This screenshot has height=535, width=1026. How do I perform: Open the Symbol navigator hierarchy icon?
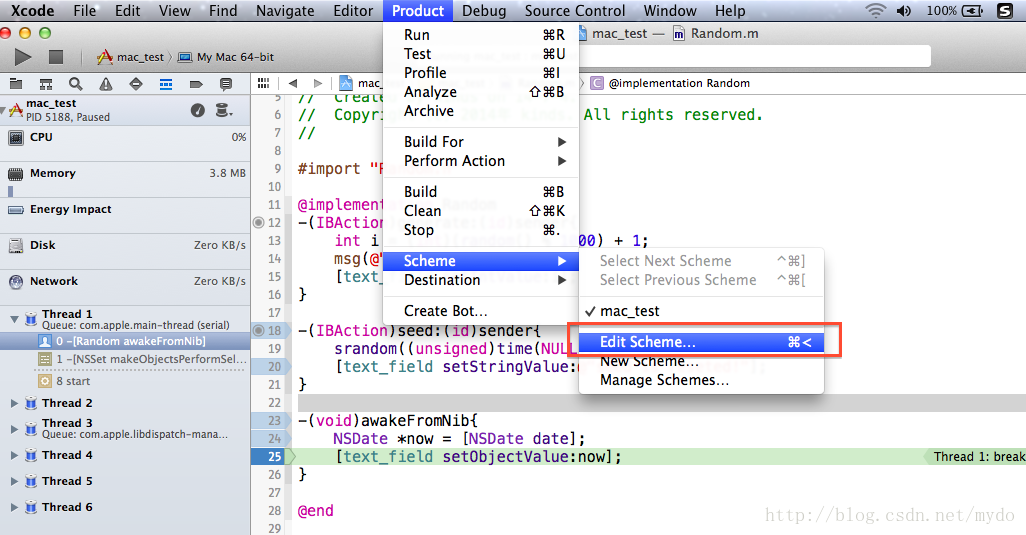pos(46,84)
